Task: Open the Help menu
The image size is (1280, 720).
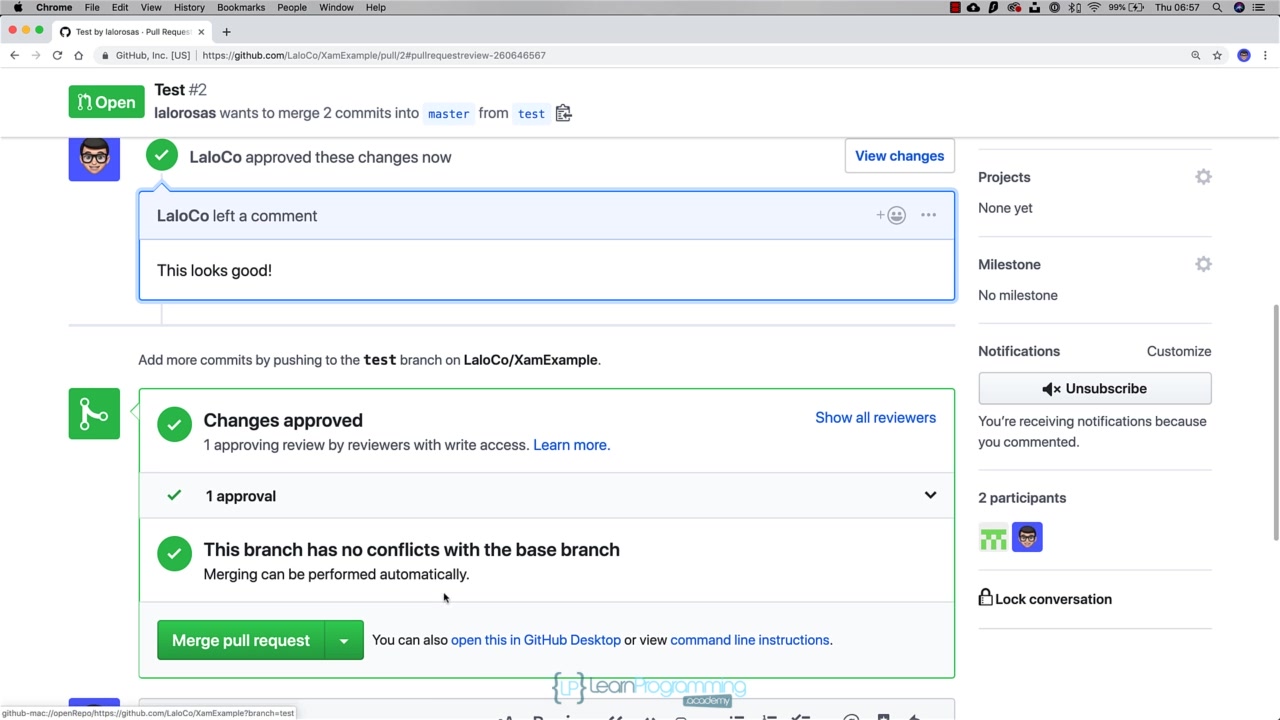Action: pos(376,7)
